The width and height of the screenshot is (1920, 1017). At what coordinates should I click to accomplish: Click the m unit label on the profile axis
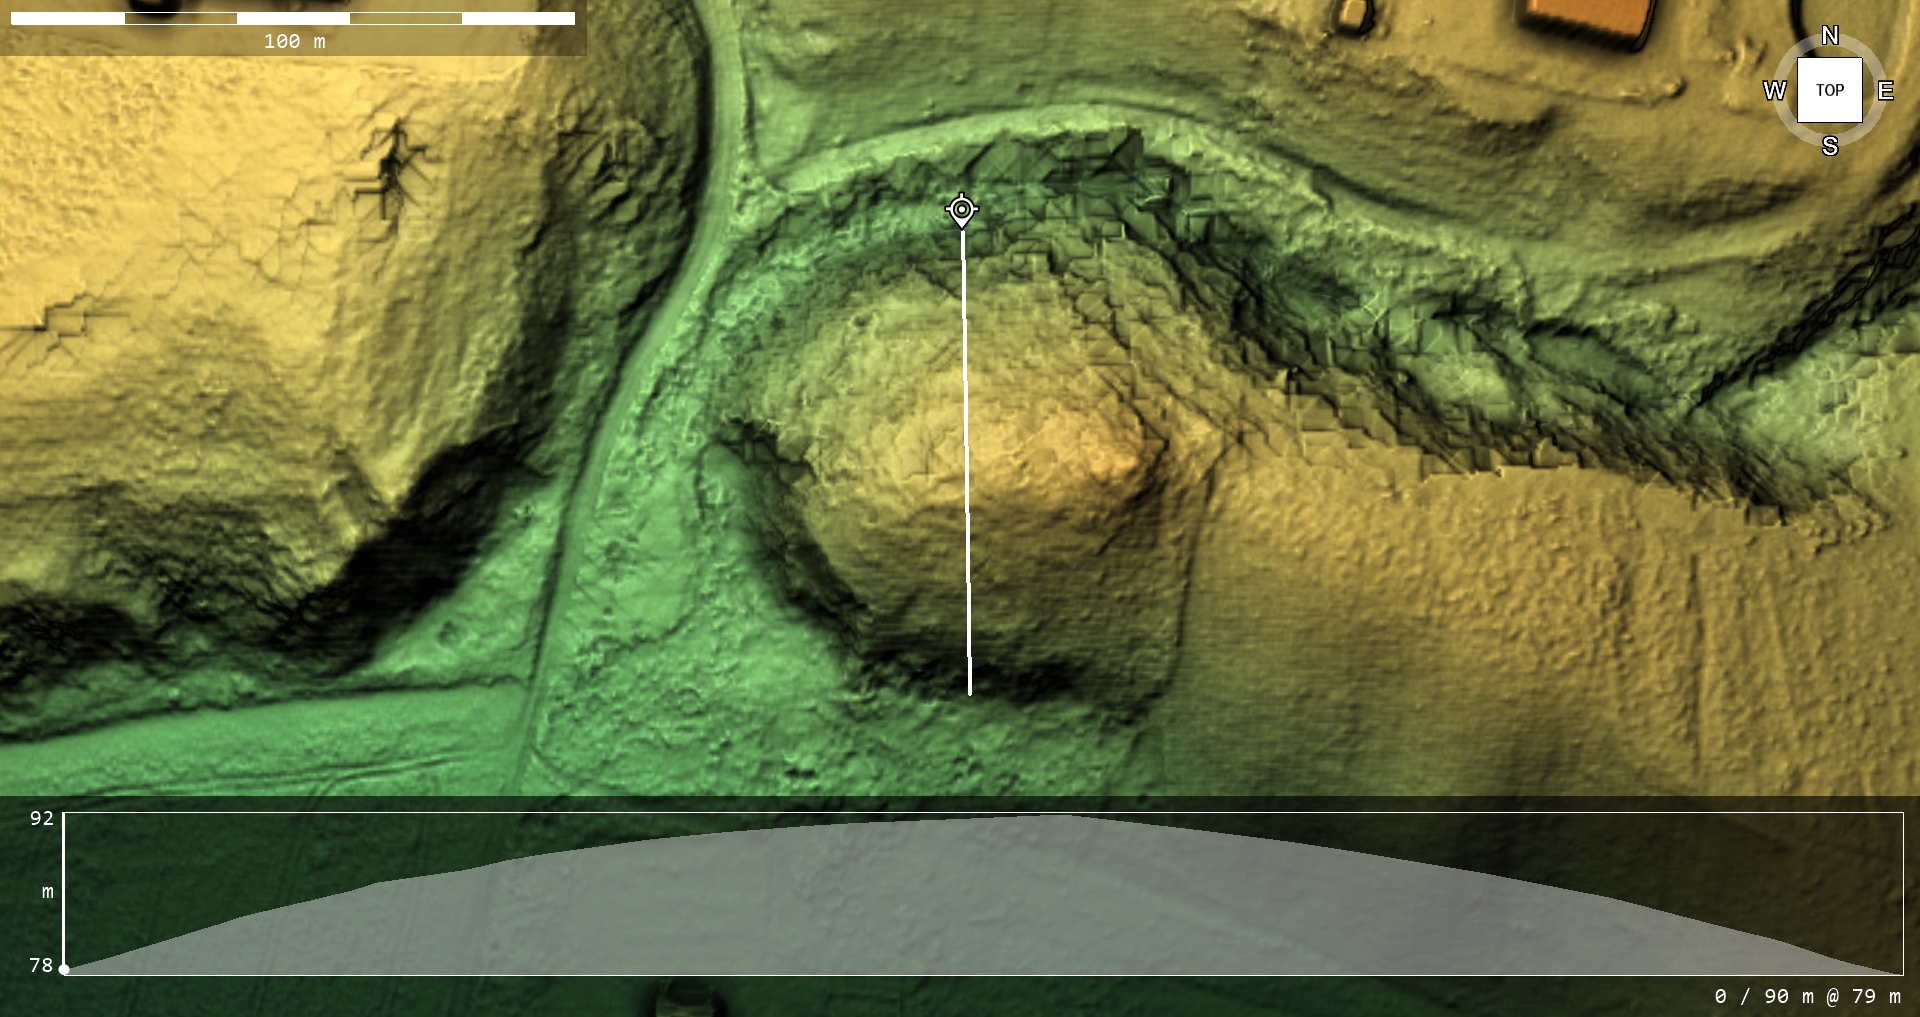pyautogui.click(x=47, y=892)
